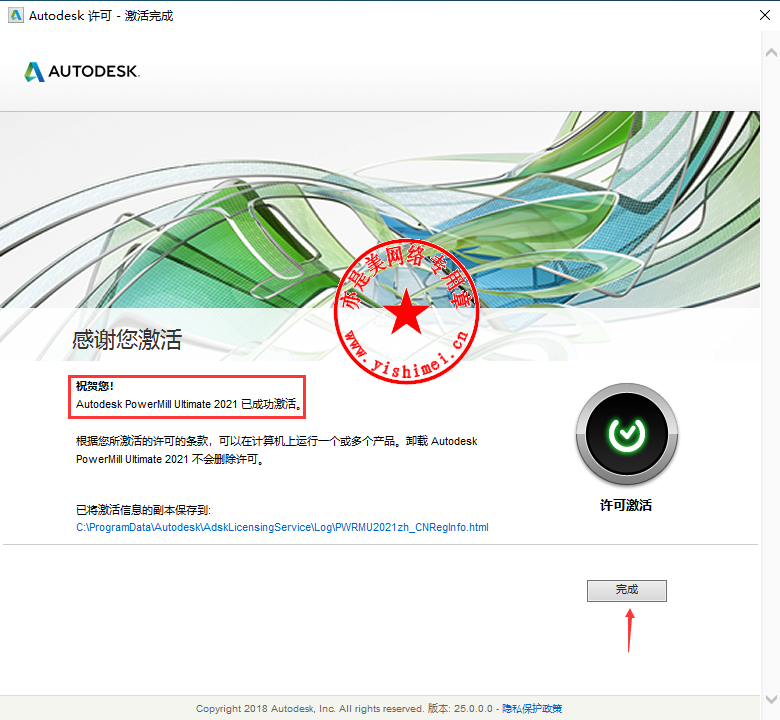Click the 已将激活信息的副本保存到 text
The height and width of the screenshot is (720, 780).
[143, 510]
